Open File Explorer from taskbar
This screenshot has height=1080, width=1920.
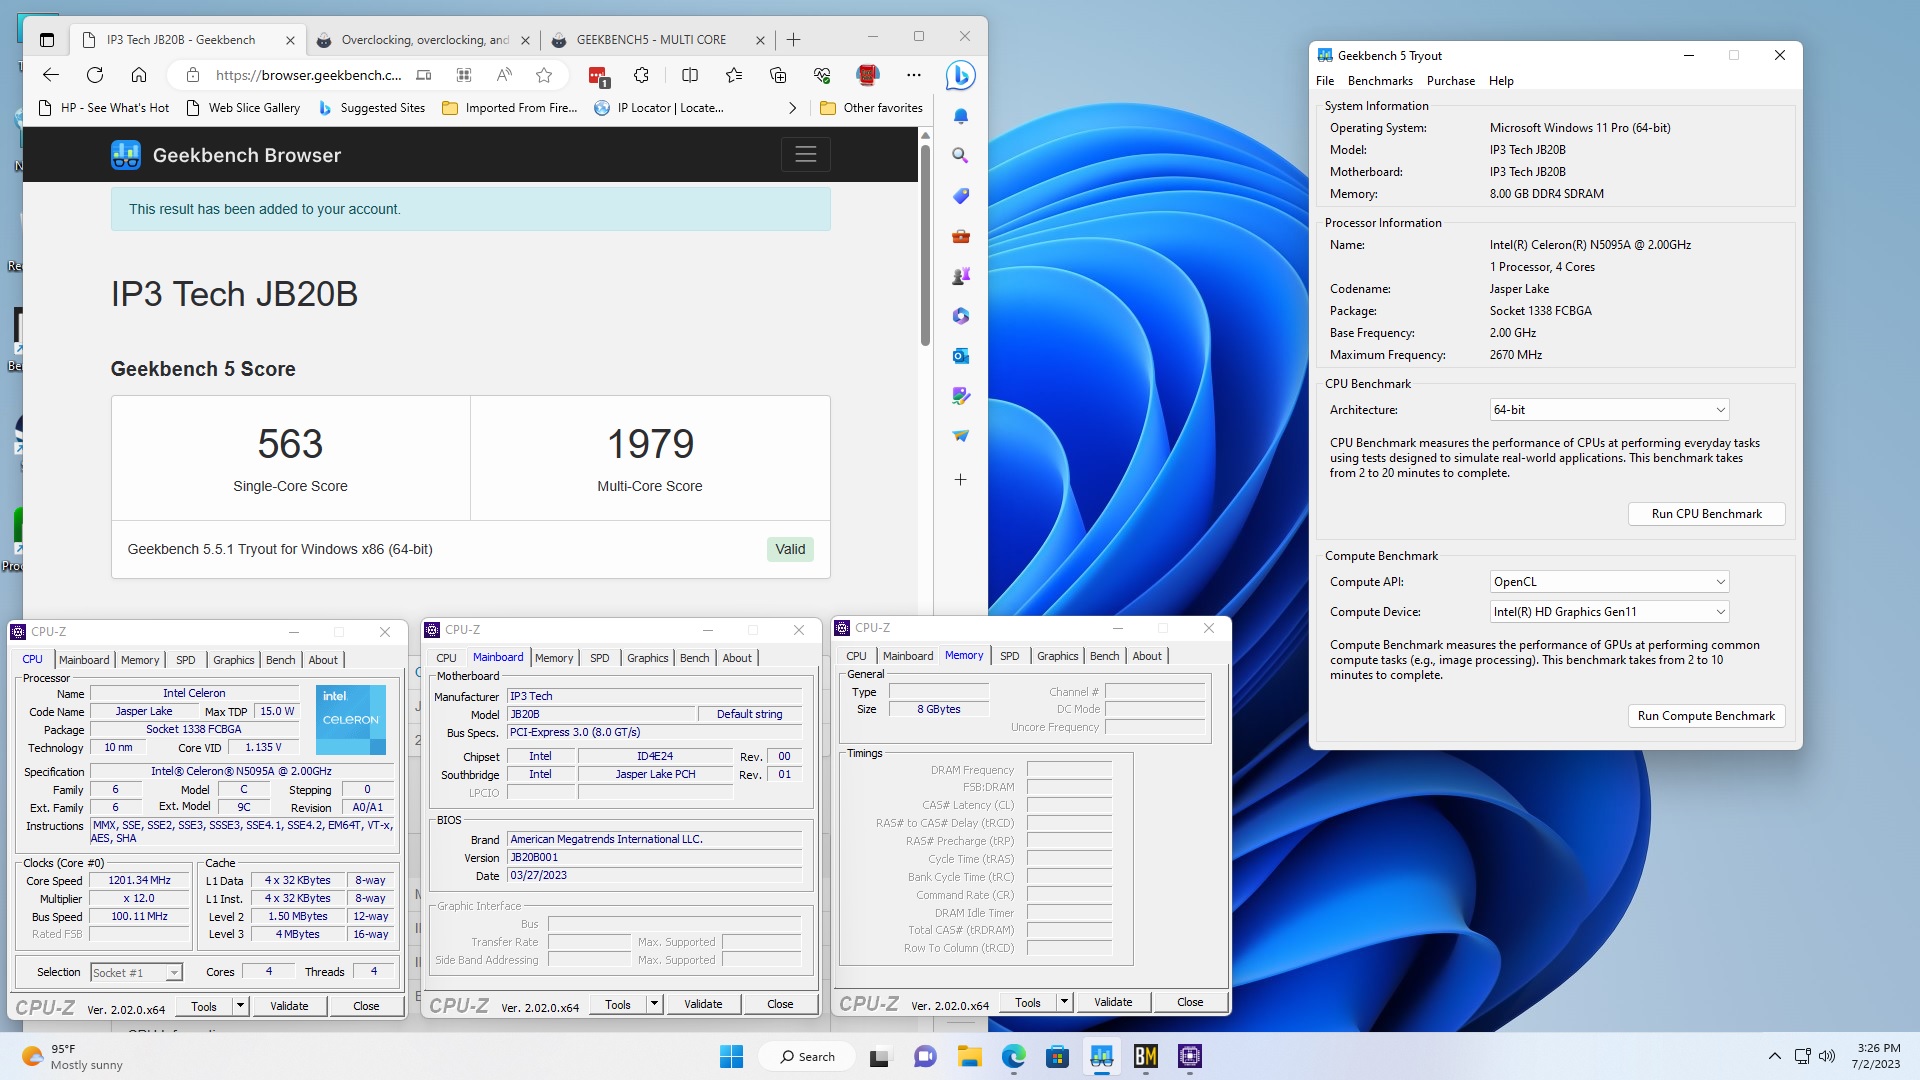pos(969,1057)
